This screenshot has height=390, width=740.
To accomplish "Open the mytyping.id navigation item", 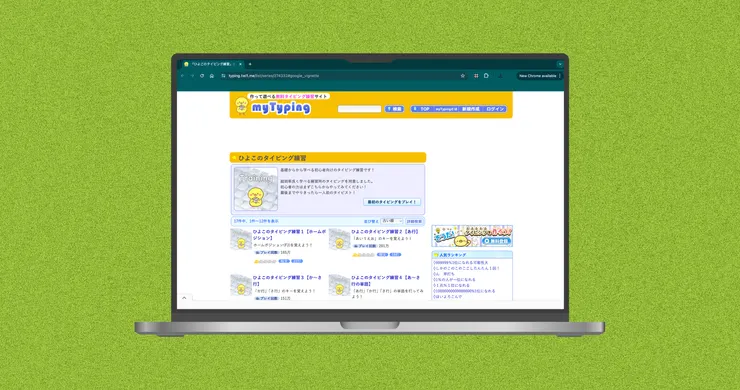I will pyautogui.click(x=446, y=109).
